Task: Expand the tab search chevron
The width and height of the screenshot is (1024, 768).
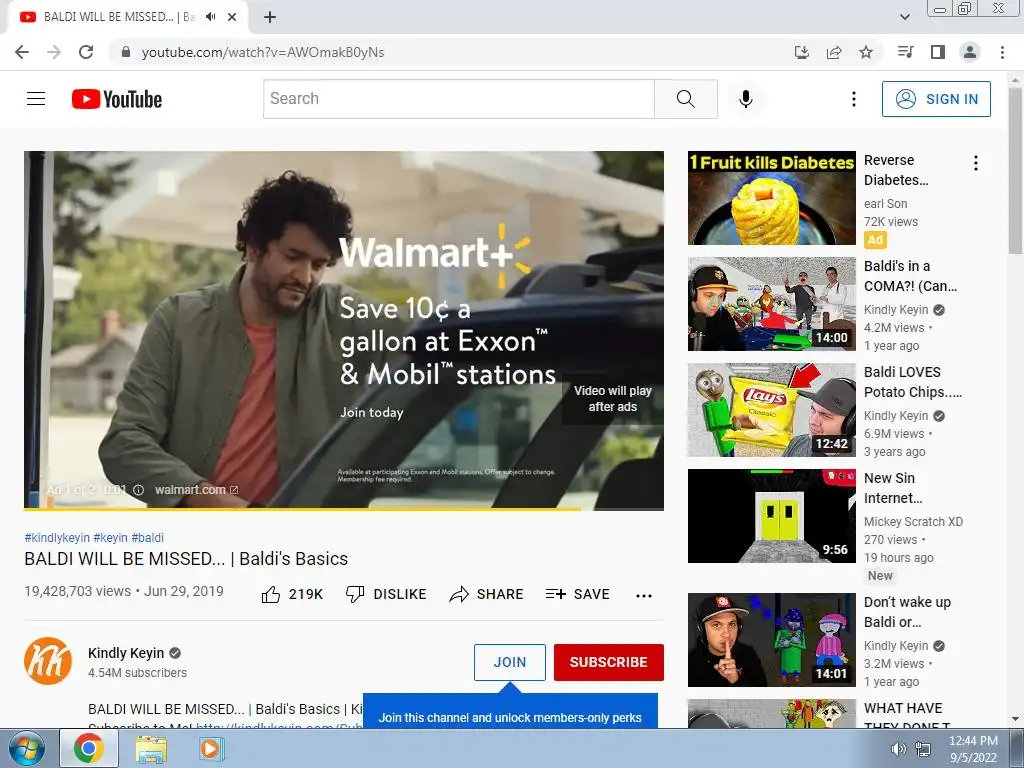Action: coord(904,17)
